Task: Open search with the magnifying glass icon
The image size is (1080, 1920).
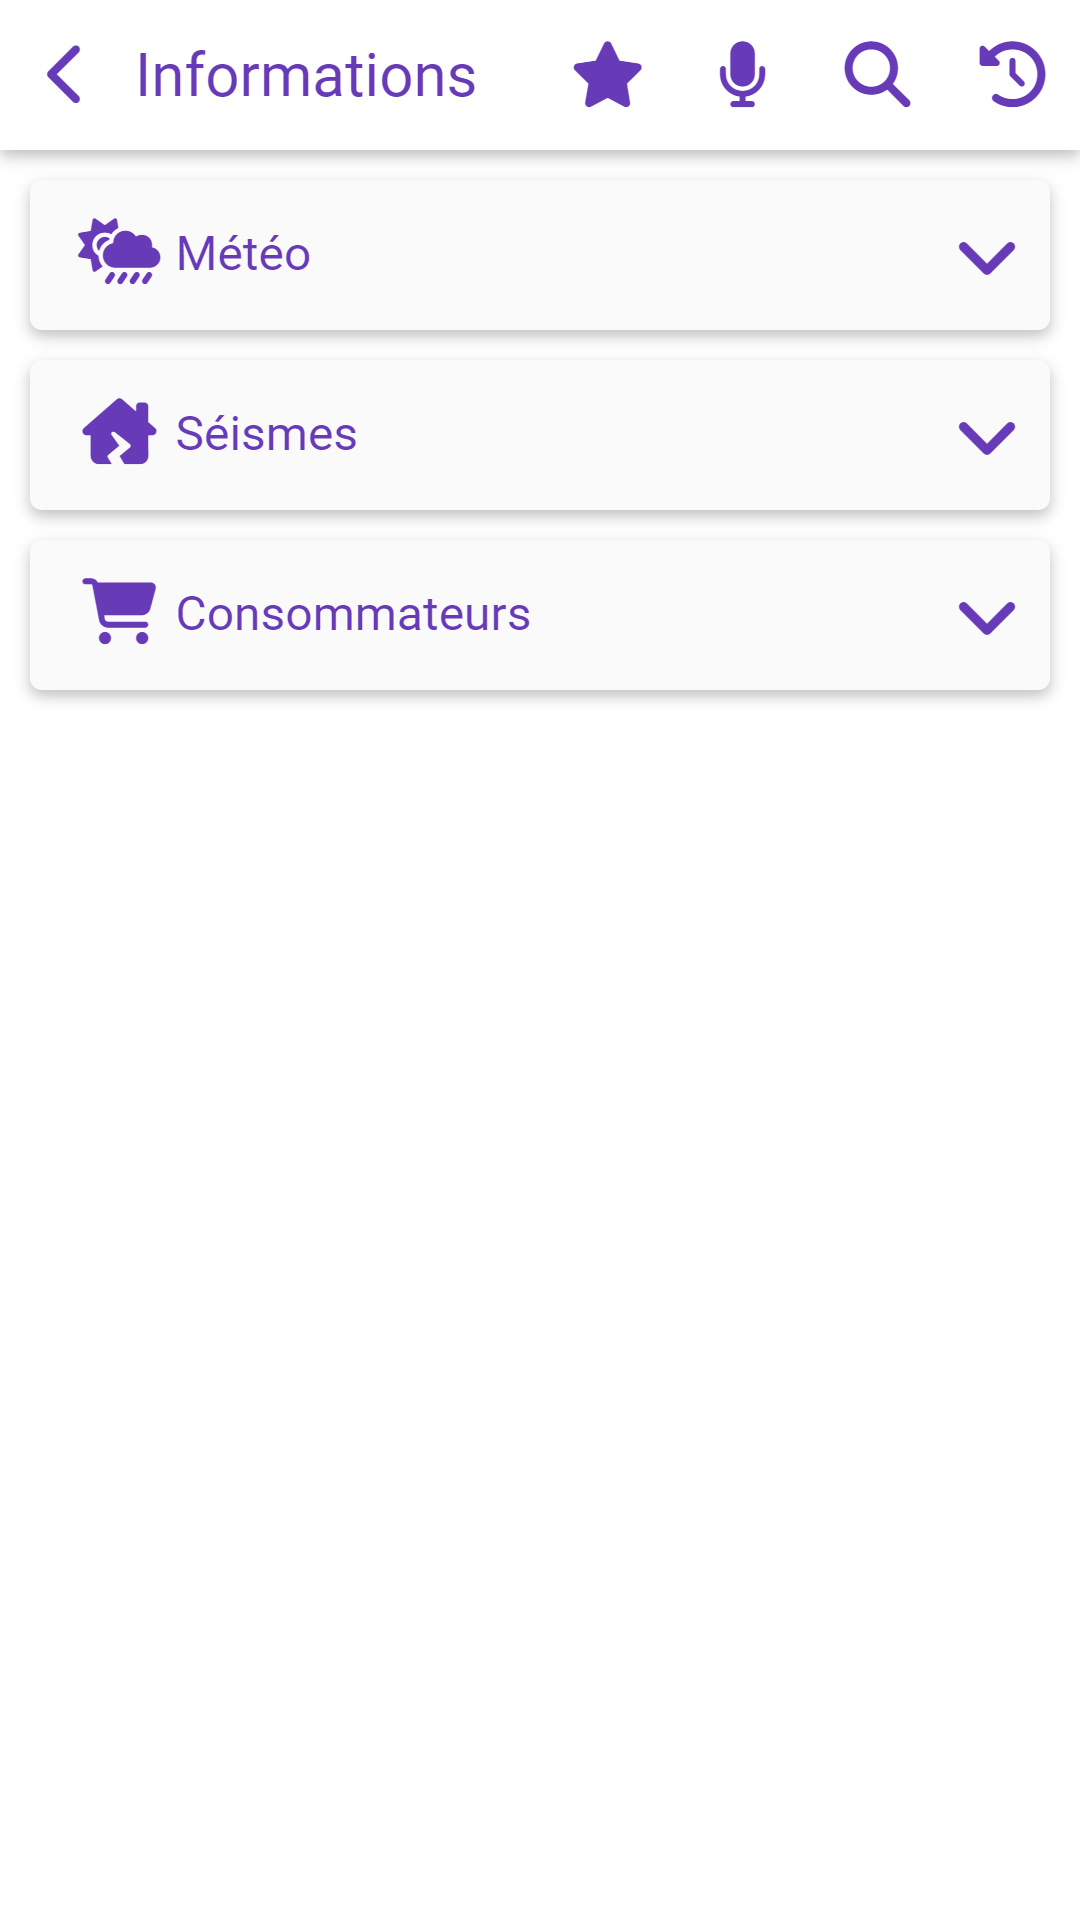Action: click(x=877, y=75)
